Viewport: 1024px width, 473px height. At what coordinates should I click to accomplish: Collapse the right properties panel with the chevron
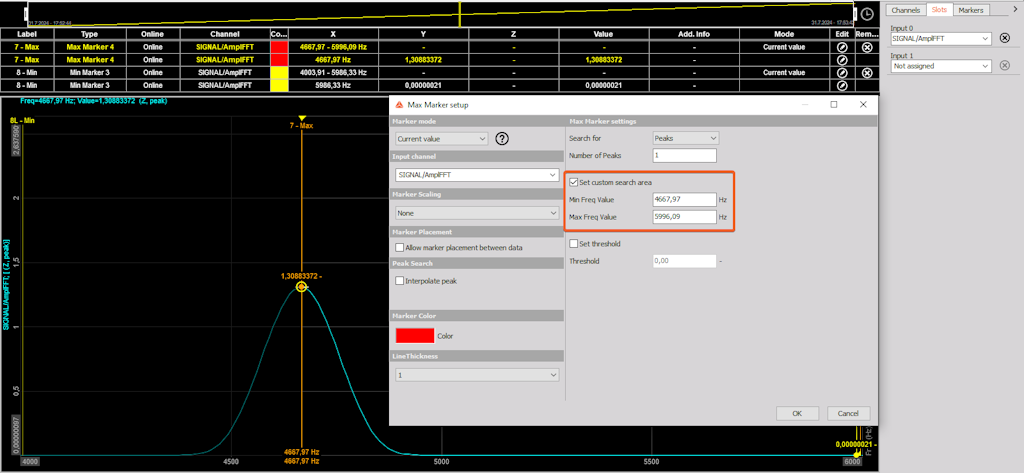coord(1014,8)
